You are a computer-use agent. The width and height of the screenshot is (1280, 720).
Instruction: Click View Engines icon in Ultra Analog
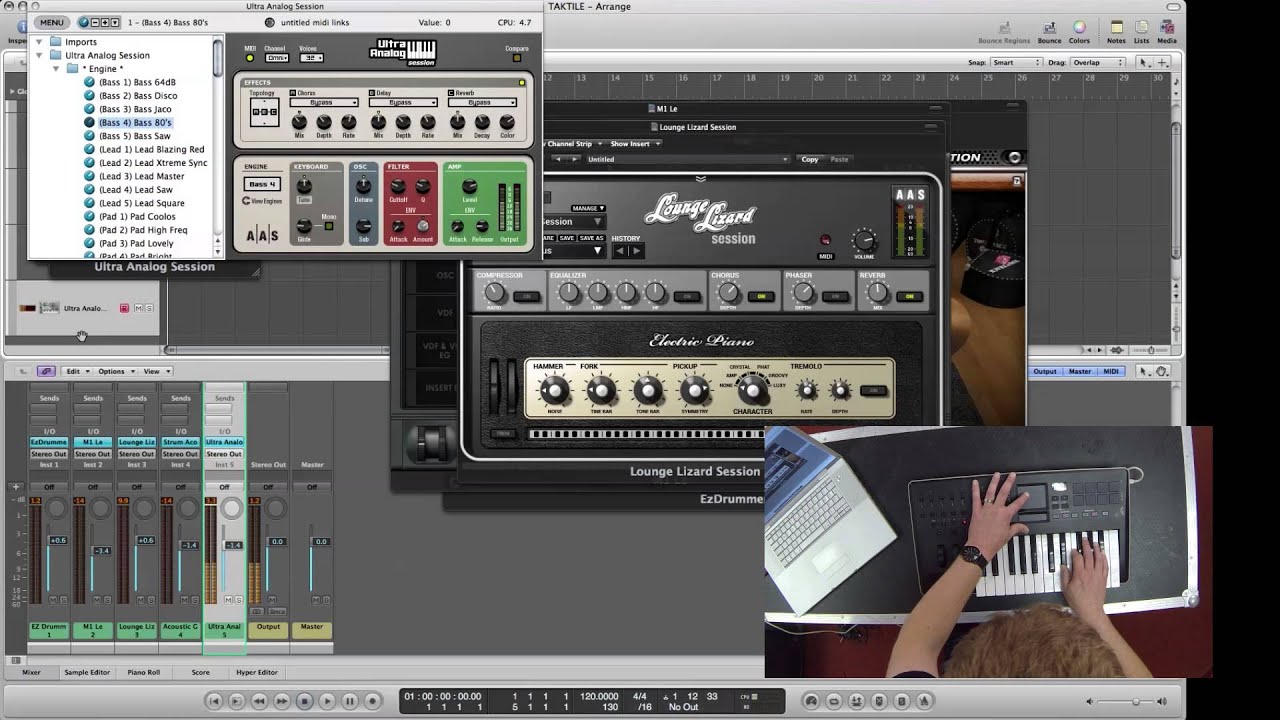pyautogui.click(x=247, y=201)
